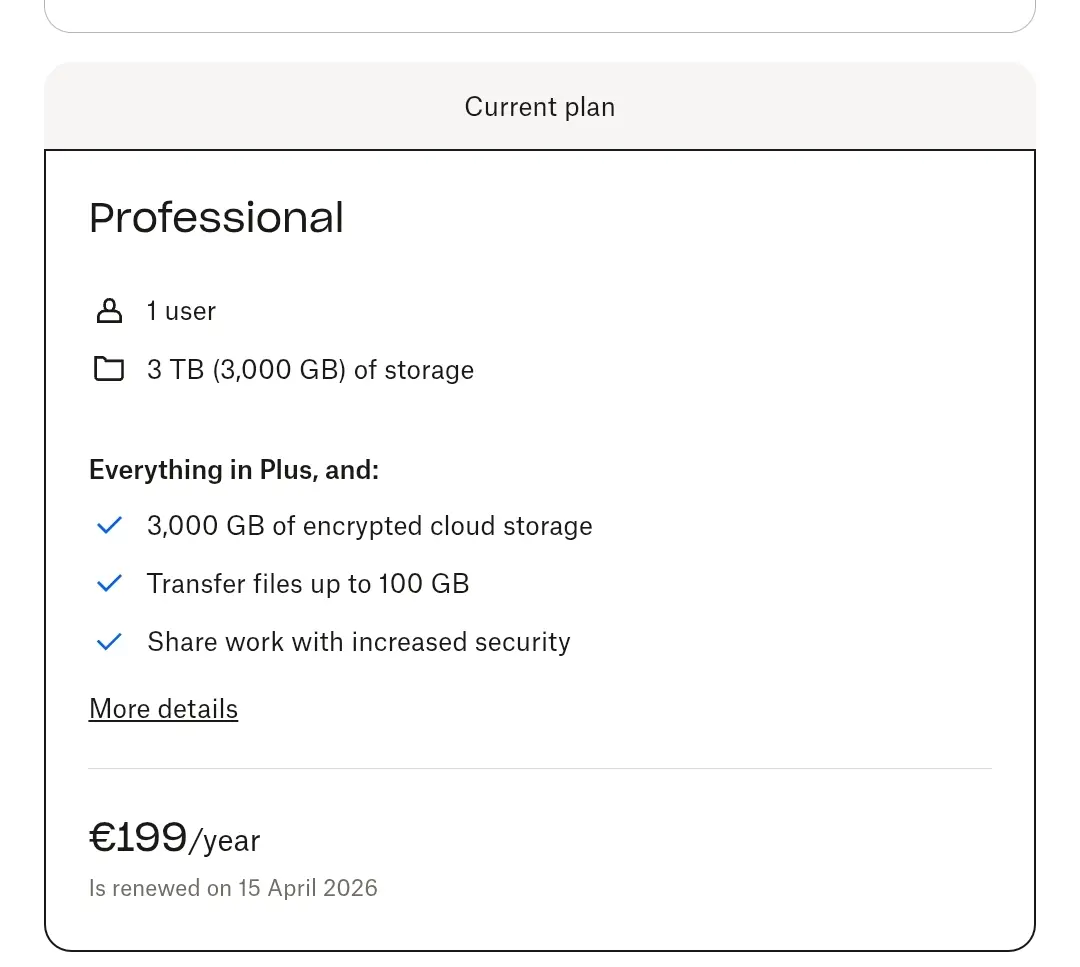This screenshot has height=967, width=1080.
Task: Click the divider line above the price
Action: point(540,768)
